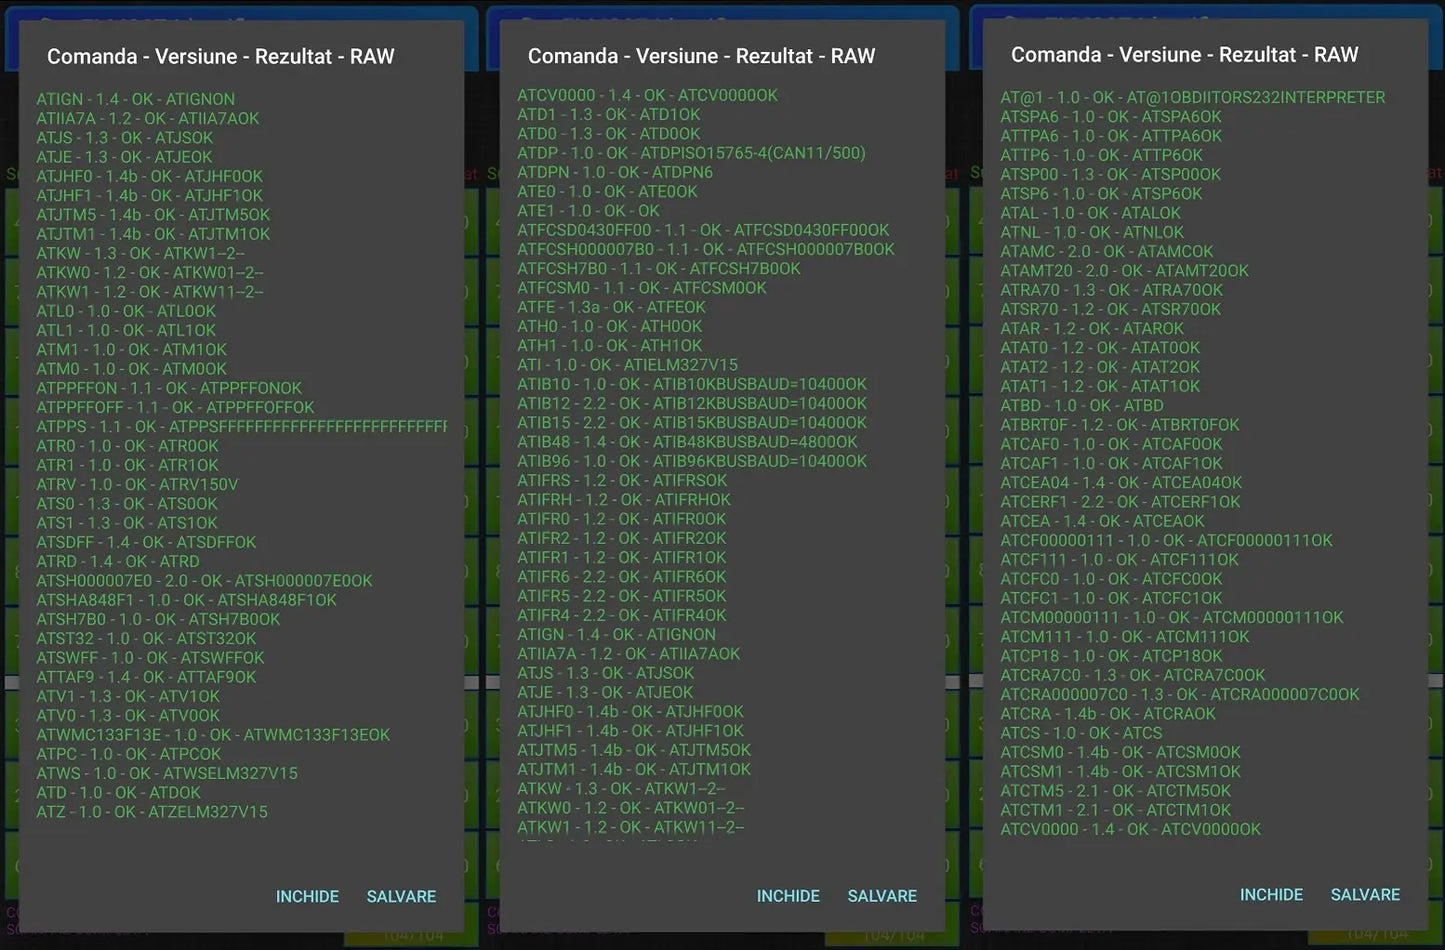Screen dimensions: 1445x950
Task: Select the ATTAF9 - 1.4 - OK row
Action: click(x=146, y=677)
